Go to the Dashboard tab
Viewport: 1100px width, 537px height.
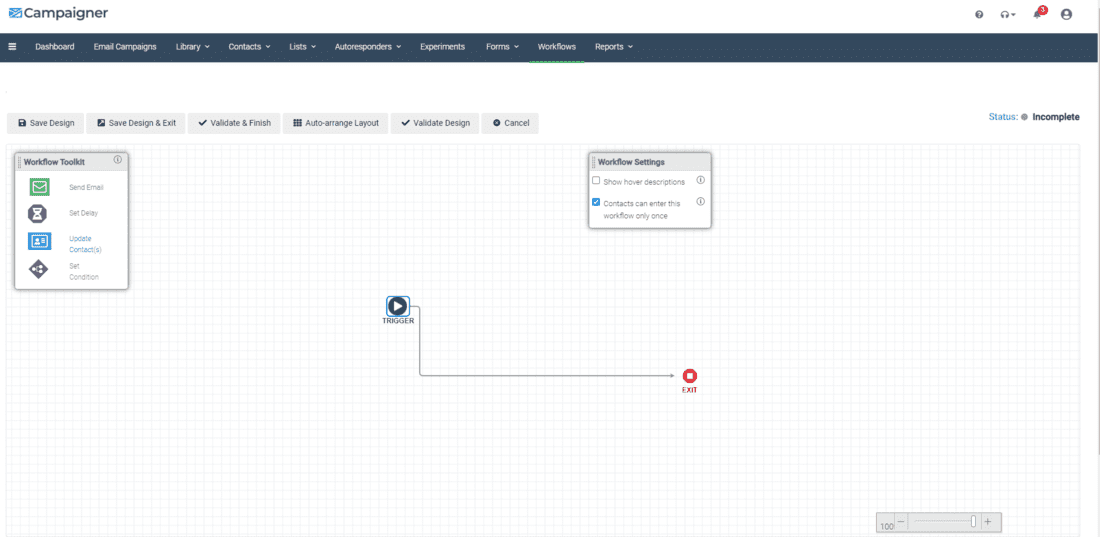[55, 47]
